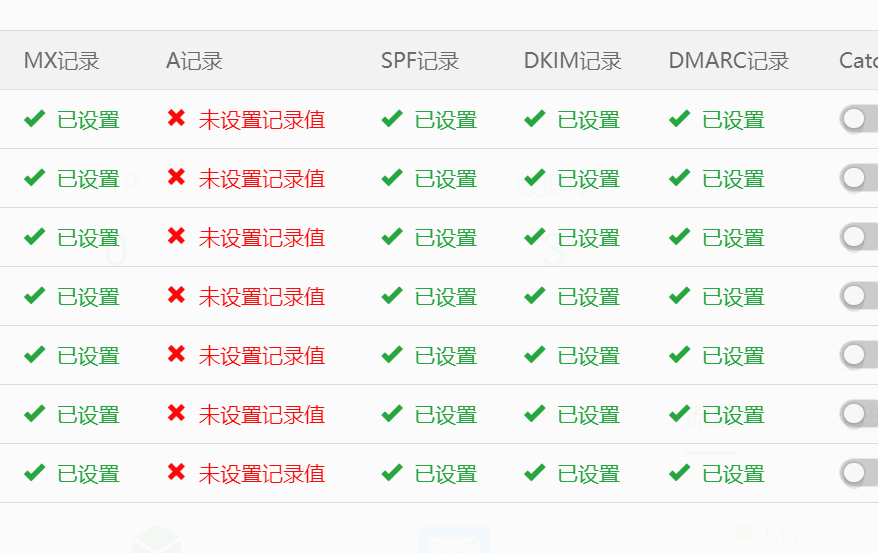878x553 pixels.
Task: Select the A记录 column header
Action: pyautogui.click(x=194, y=61)
